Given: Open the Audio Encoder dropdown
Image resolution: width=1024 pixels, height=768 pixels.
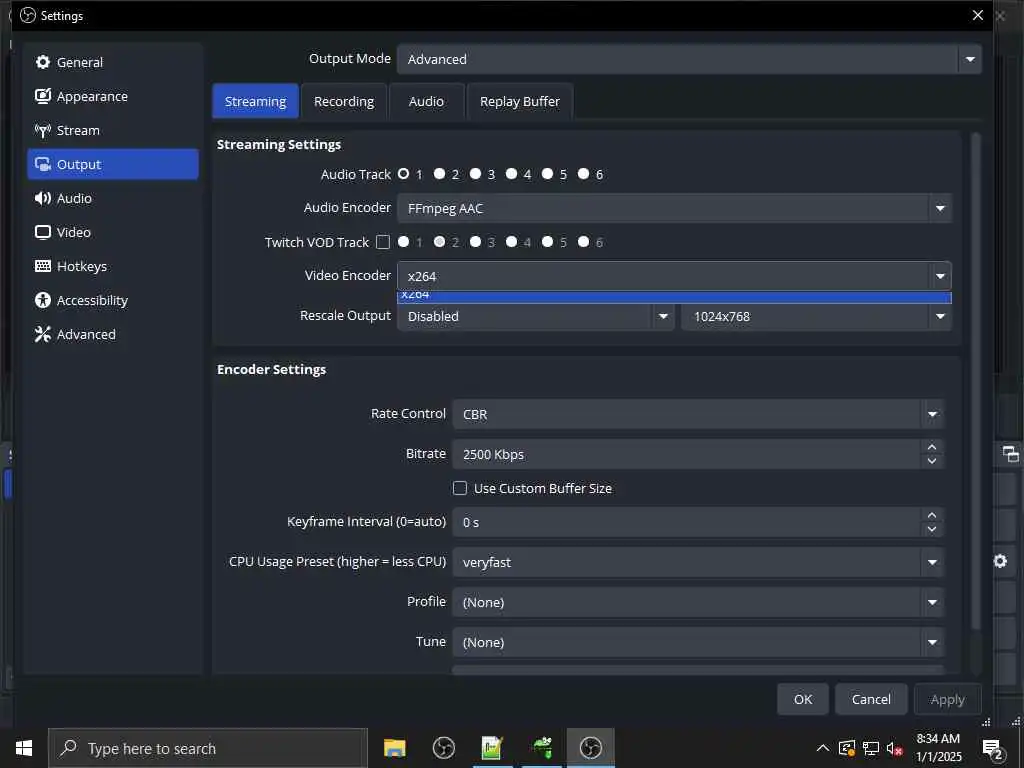Looking at the screenshot, I should click(674, 208).
